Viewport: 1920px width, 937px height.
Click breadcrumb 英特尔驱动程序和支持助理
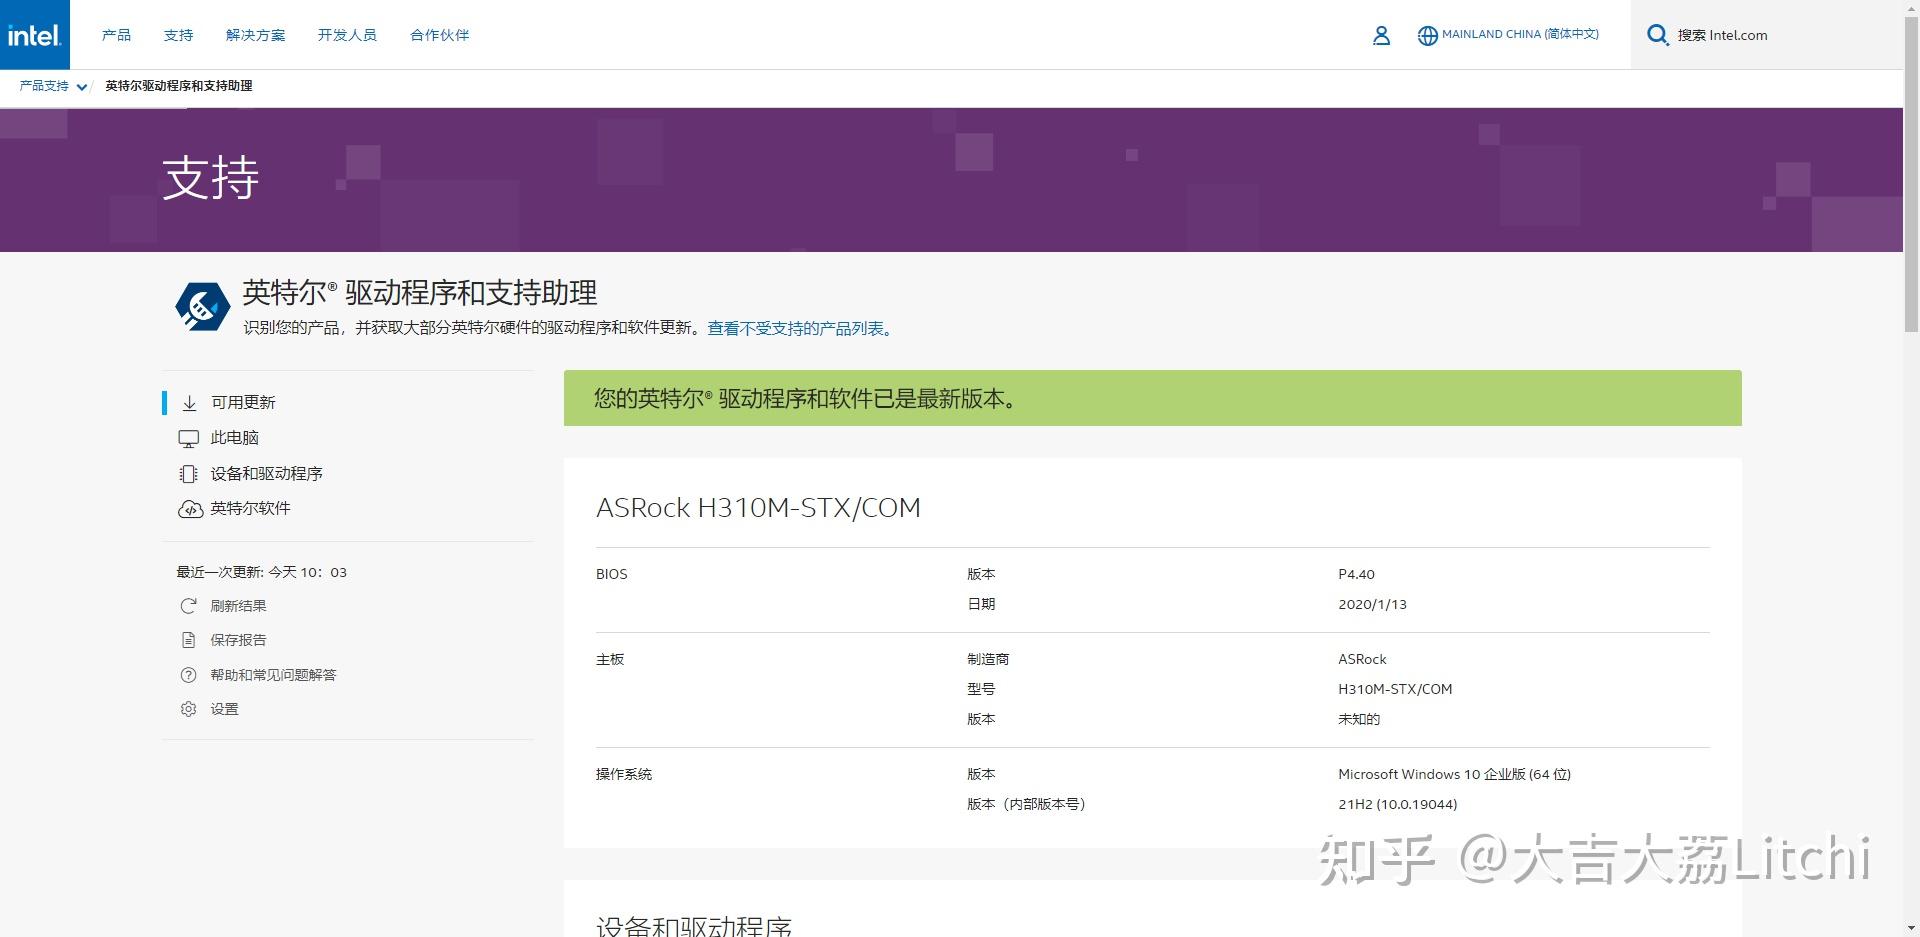tap(179, 86)
